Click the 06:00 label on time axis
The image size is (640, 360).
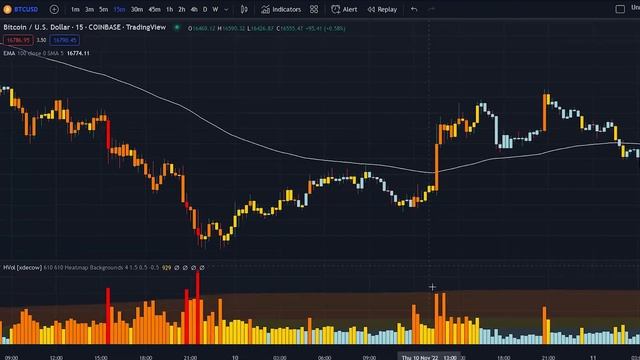pos(324,358)
